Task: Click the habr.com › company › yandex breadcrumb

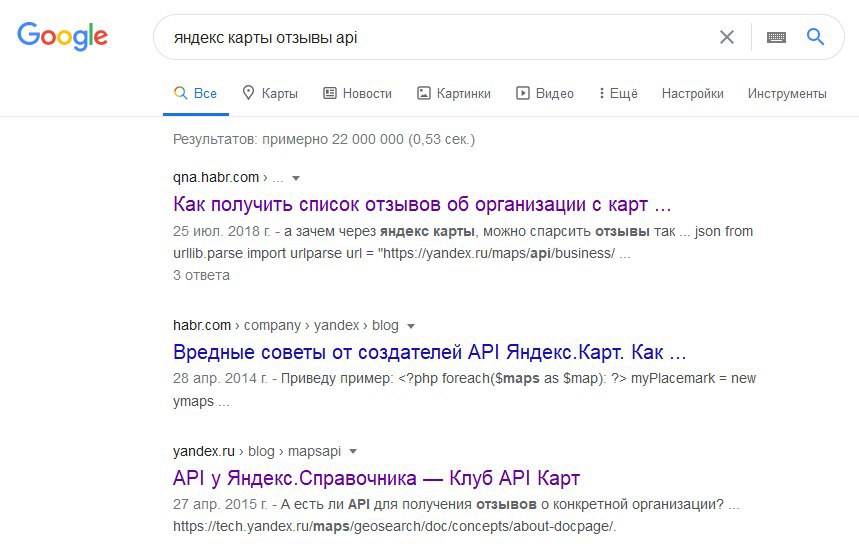Action: 285,325
